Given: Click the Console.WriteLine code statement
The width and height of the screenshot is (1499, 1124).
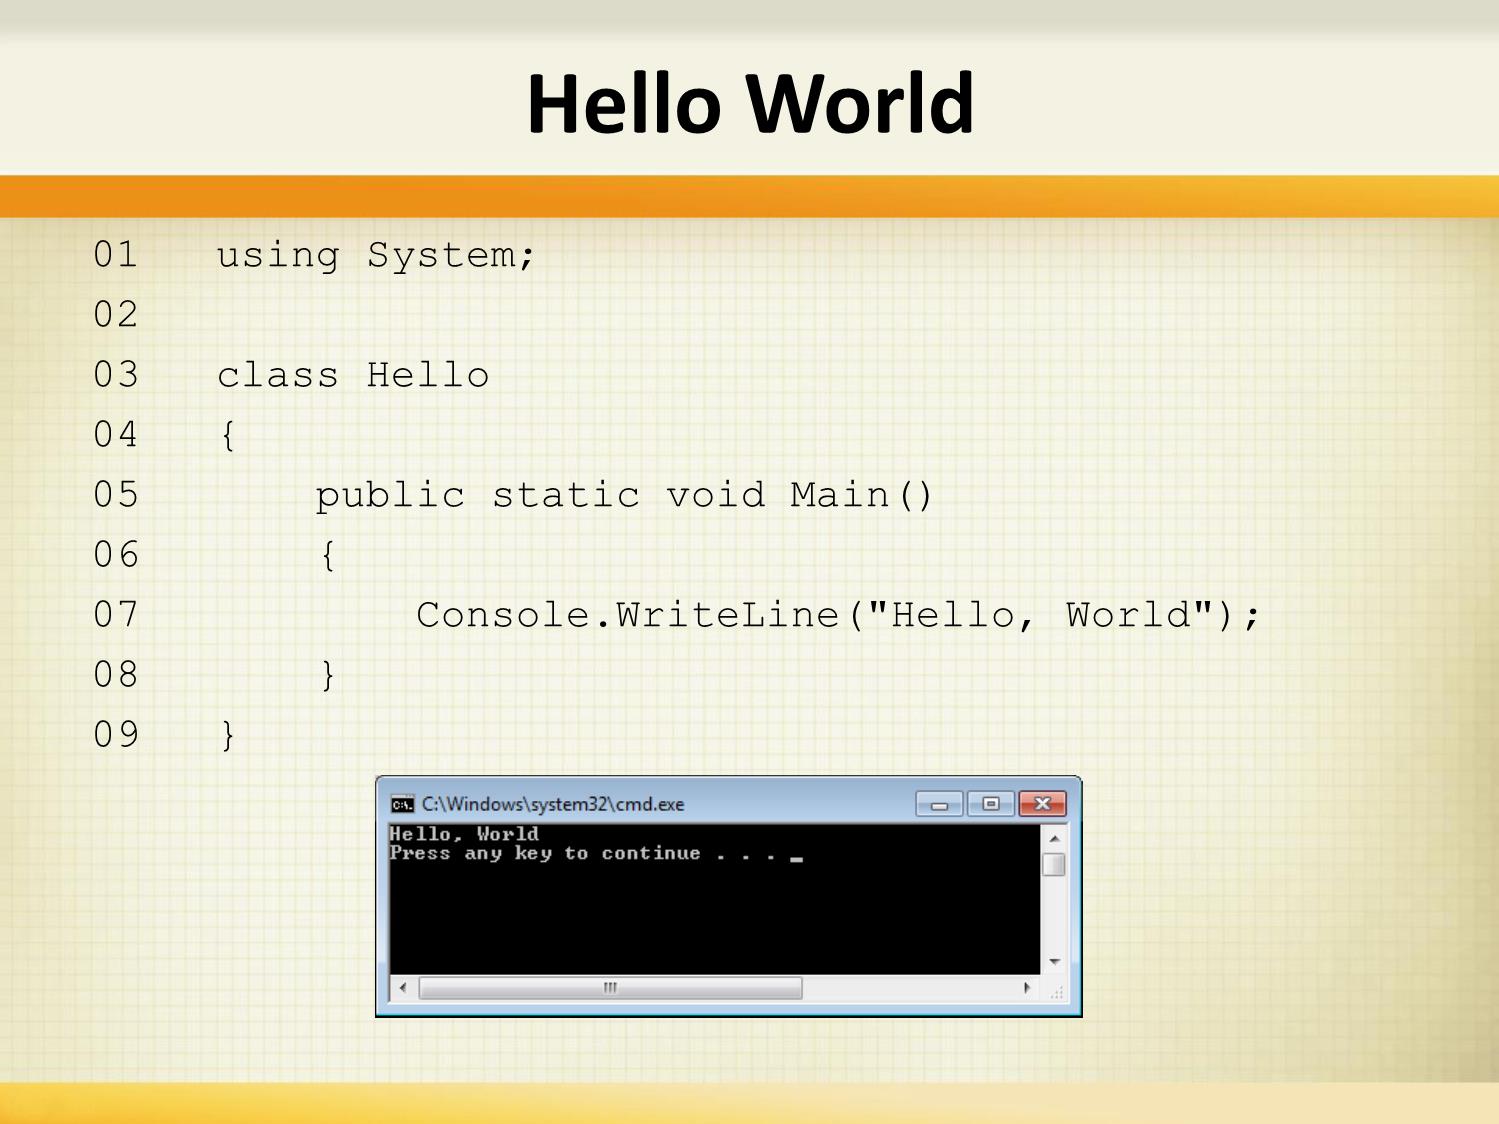Looking at the screenshot, I should click(838, 615).
